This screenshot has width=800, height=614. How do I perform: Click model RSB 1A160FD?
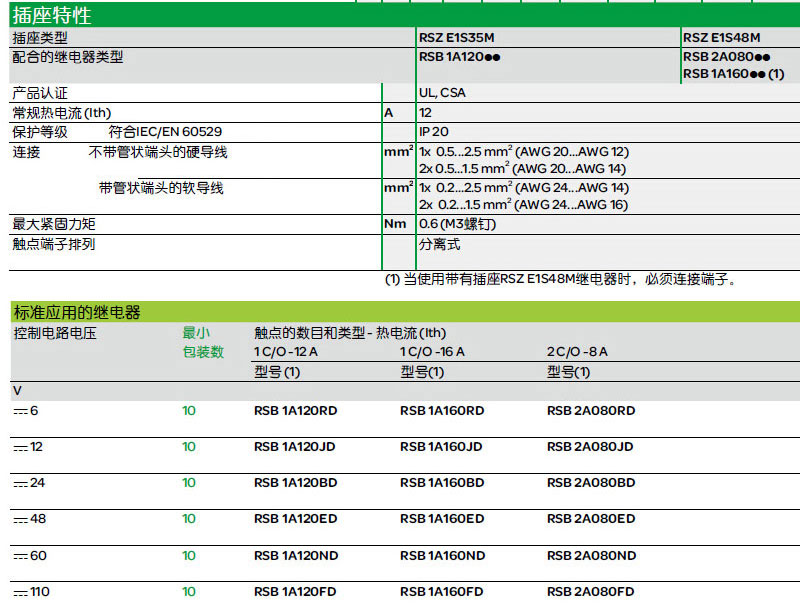coord(441,592)
